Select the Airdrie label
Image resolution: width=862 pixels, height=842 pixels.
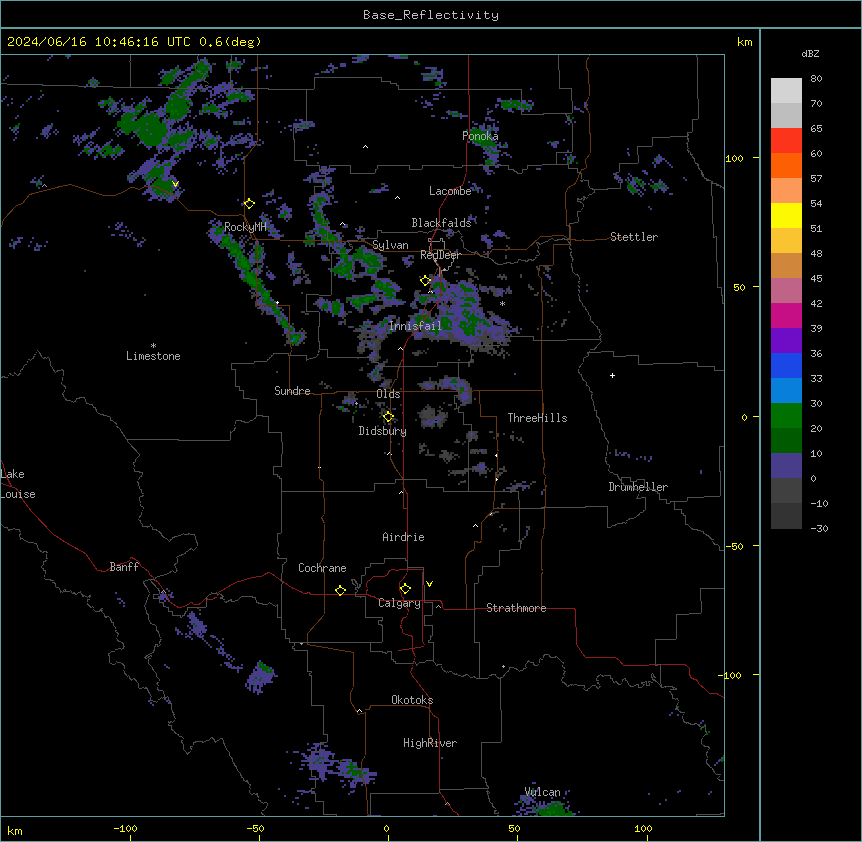[x=403, y=537]
